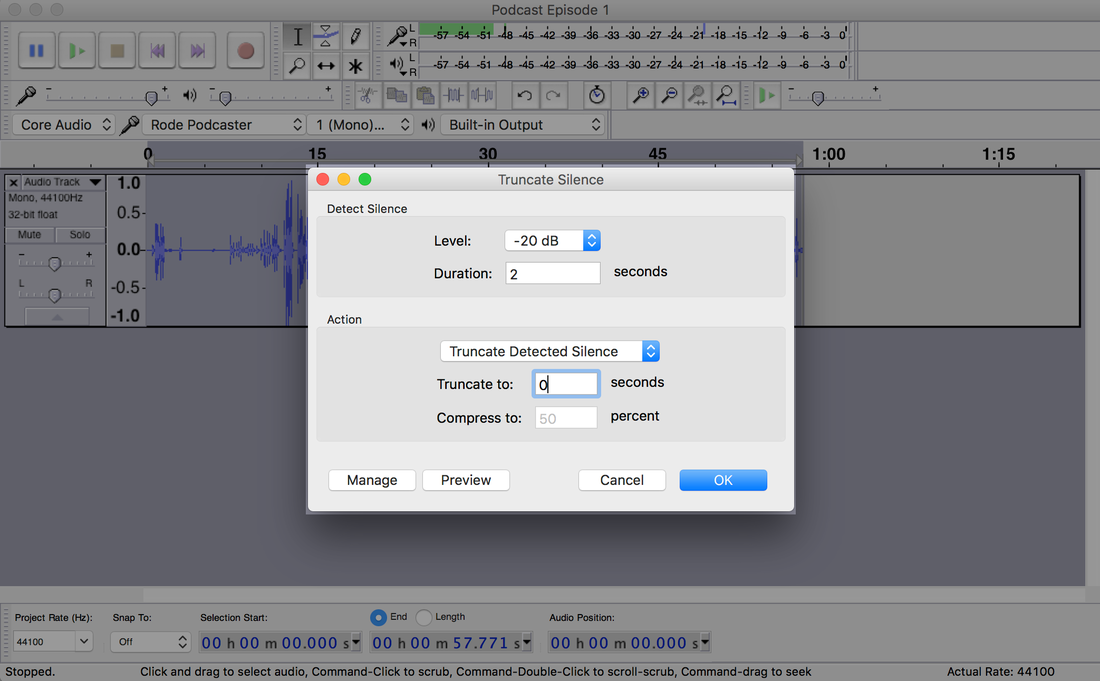
Task: Open the Truncate Detected Silence action dropdown
Action: [549, 351]
